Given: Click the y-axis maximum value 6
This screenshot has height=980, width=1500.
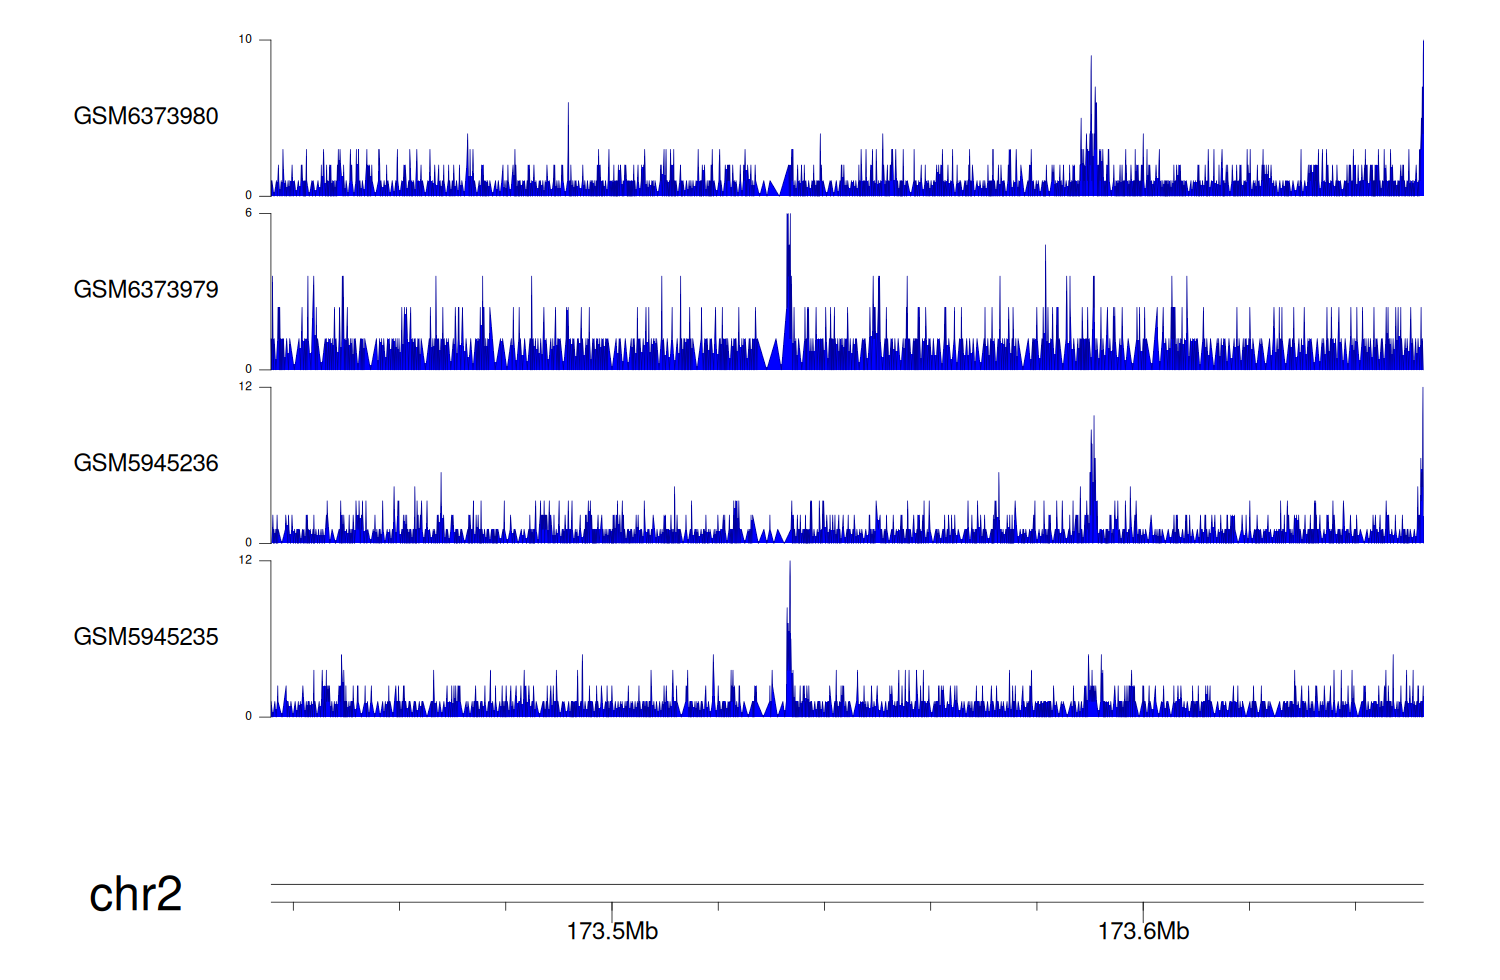Looking at the screenshot, I should [x=248, y=213].
